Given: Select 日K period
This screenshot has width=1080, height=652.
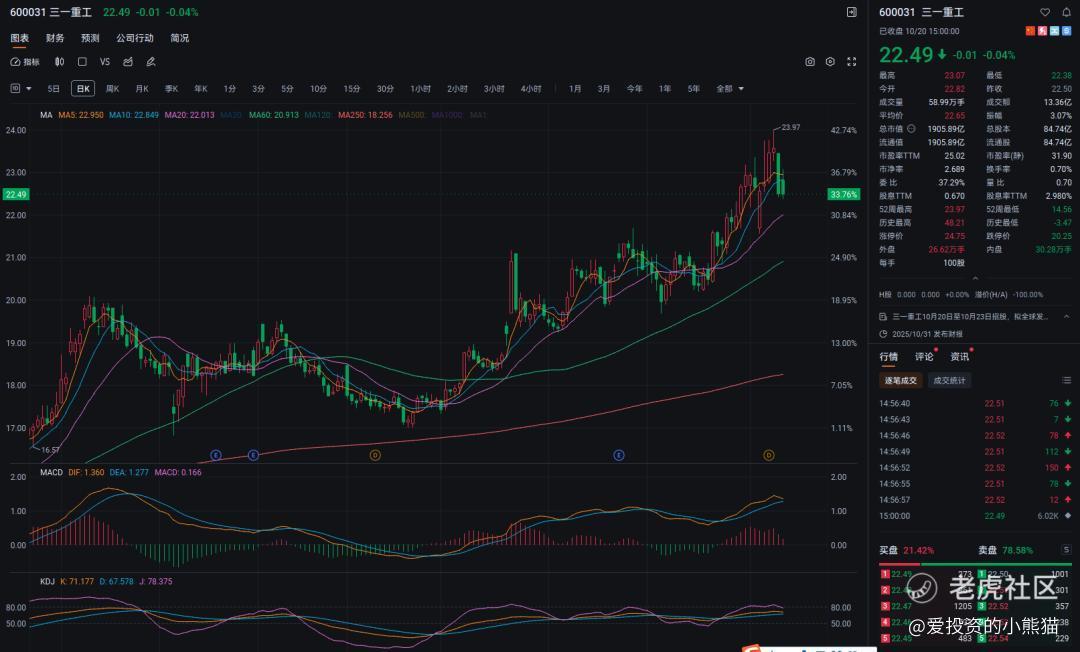Looking at the screenshot, I should (83, 89).
